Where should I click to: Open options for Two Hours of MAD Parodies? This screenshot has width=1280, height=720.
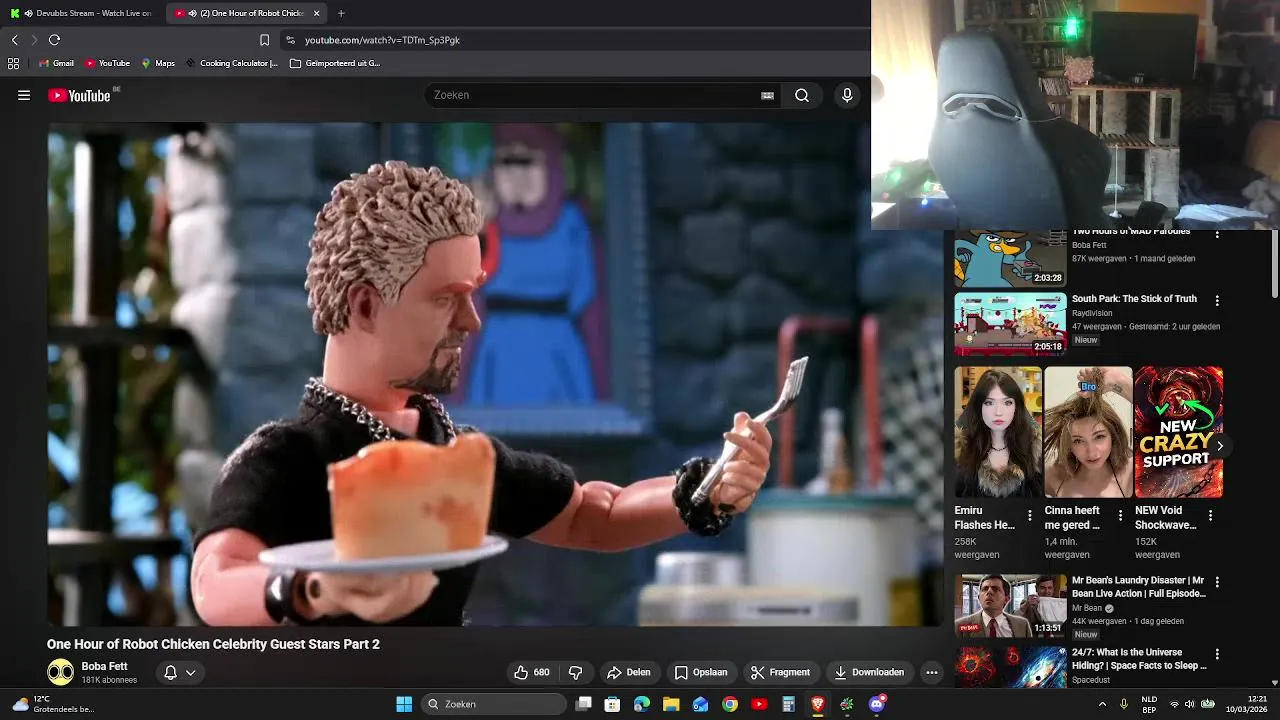[x=1217, y=234]
